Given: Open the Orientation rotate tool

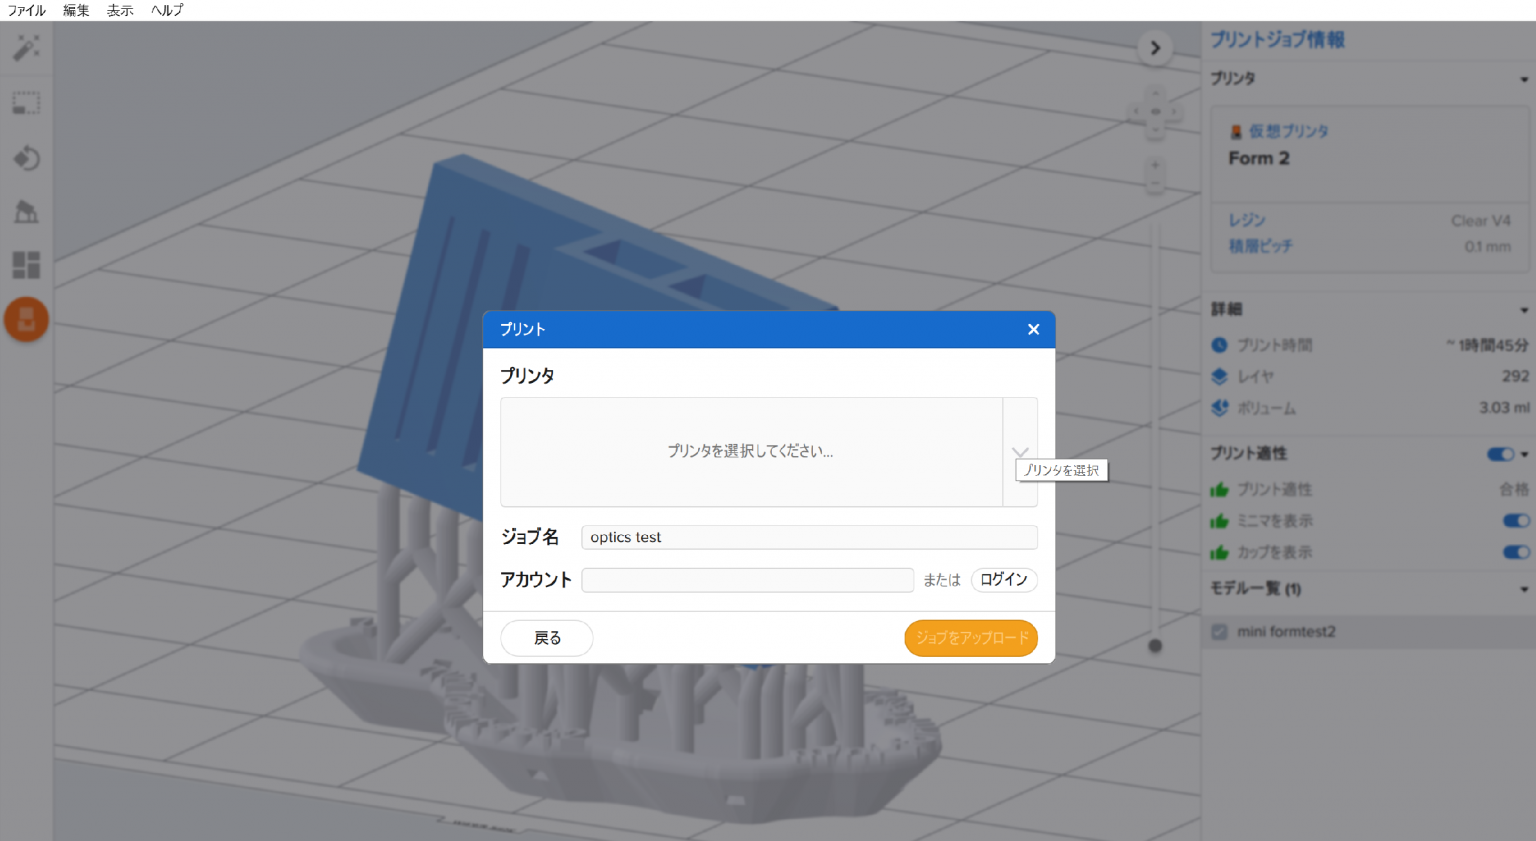Looking at the screenshot, I should coord(26,158).
